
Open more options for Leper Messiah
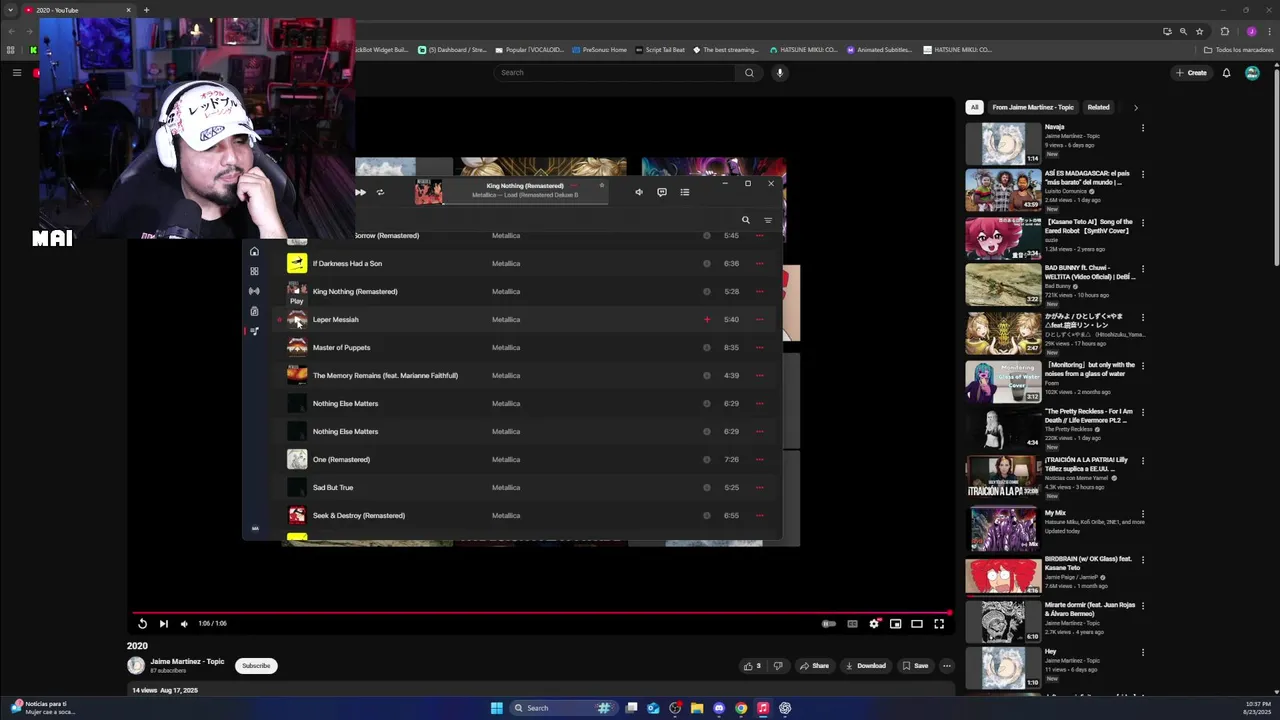(759, 319)
